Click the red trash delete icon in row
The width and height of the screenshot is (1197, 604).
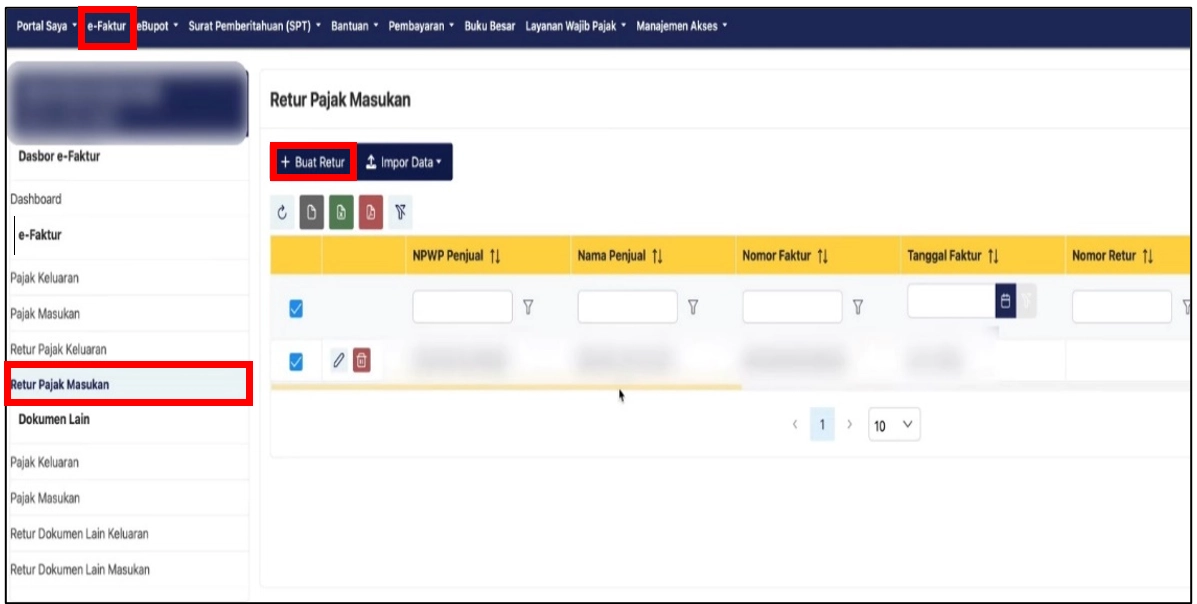pyautogui.click(x=362, y=360)
